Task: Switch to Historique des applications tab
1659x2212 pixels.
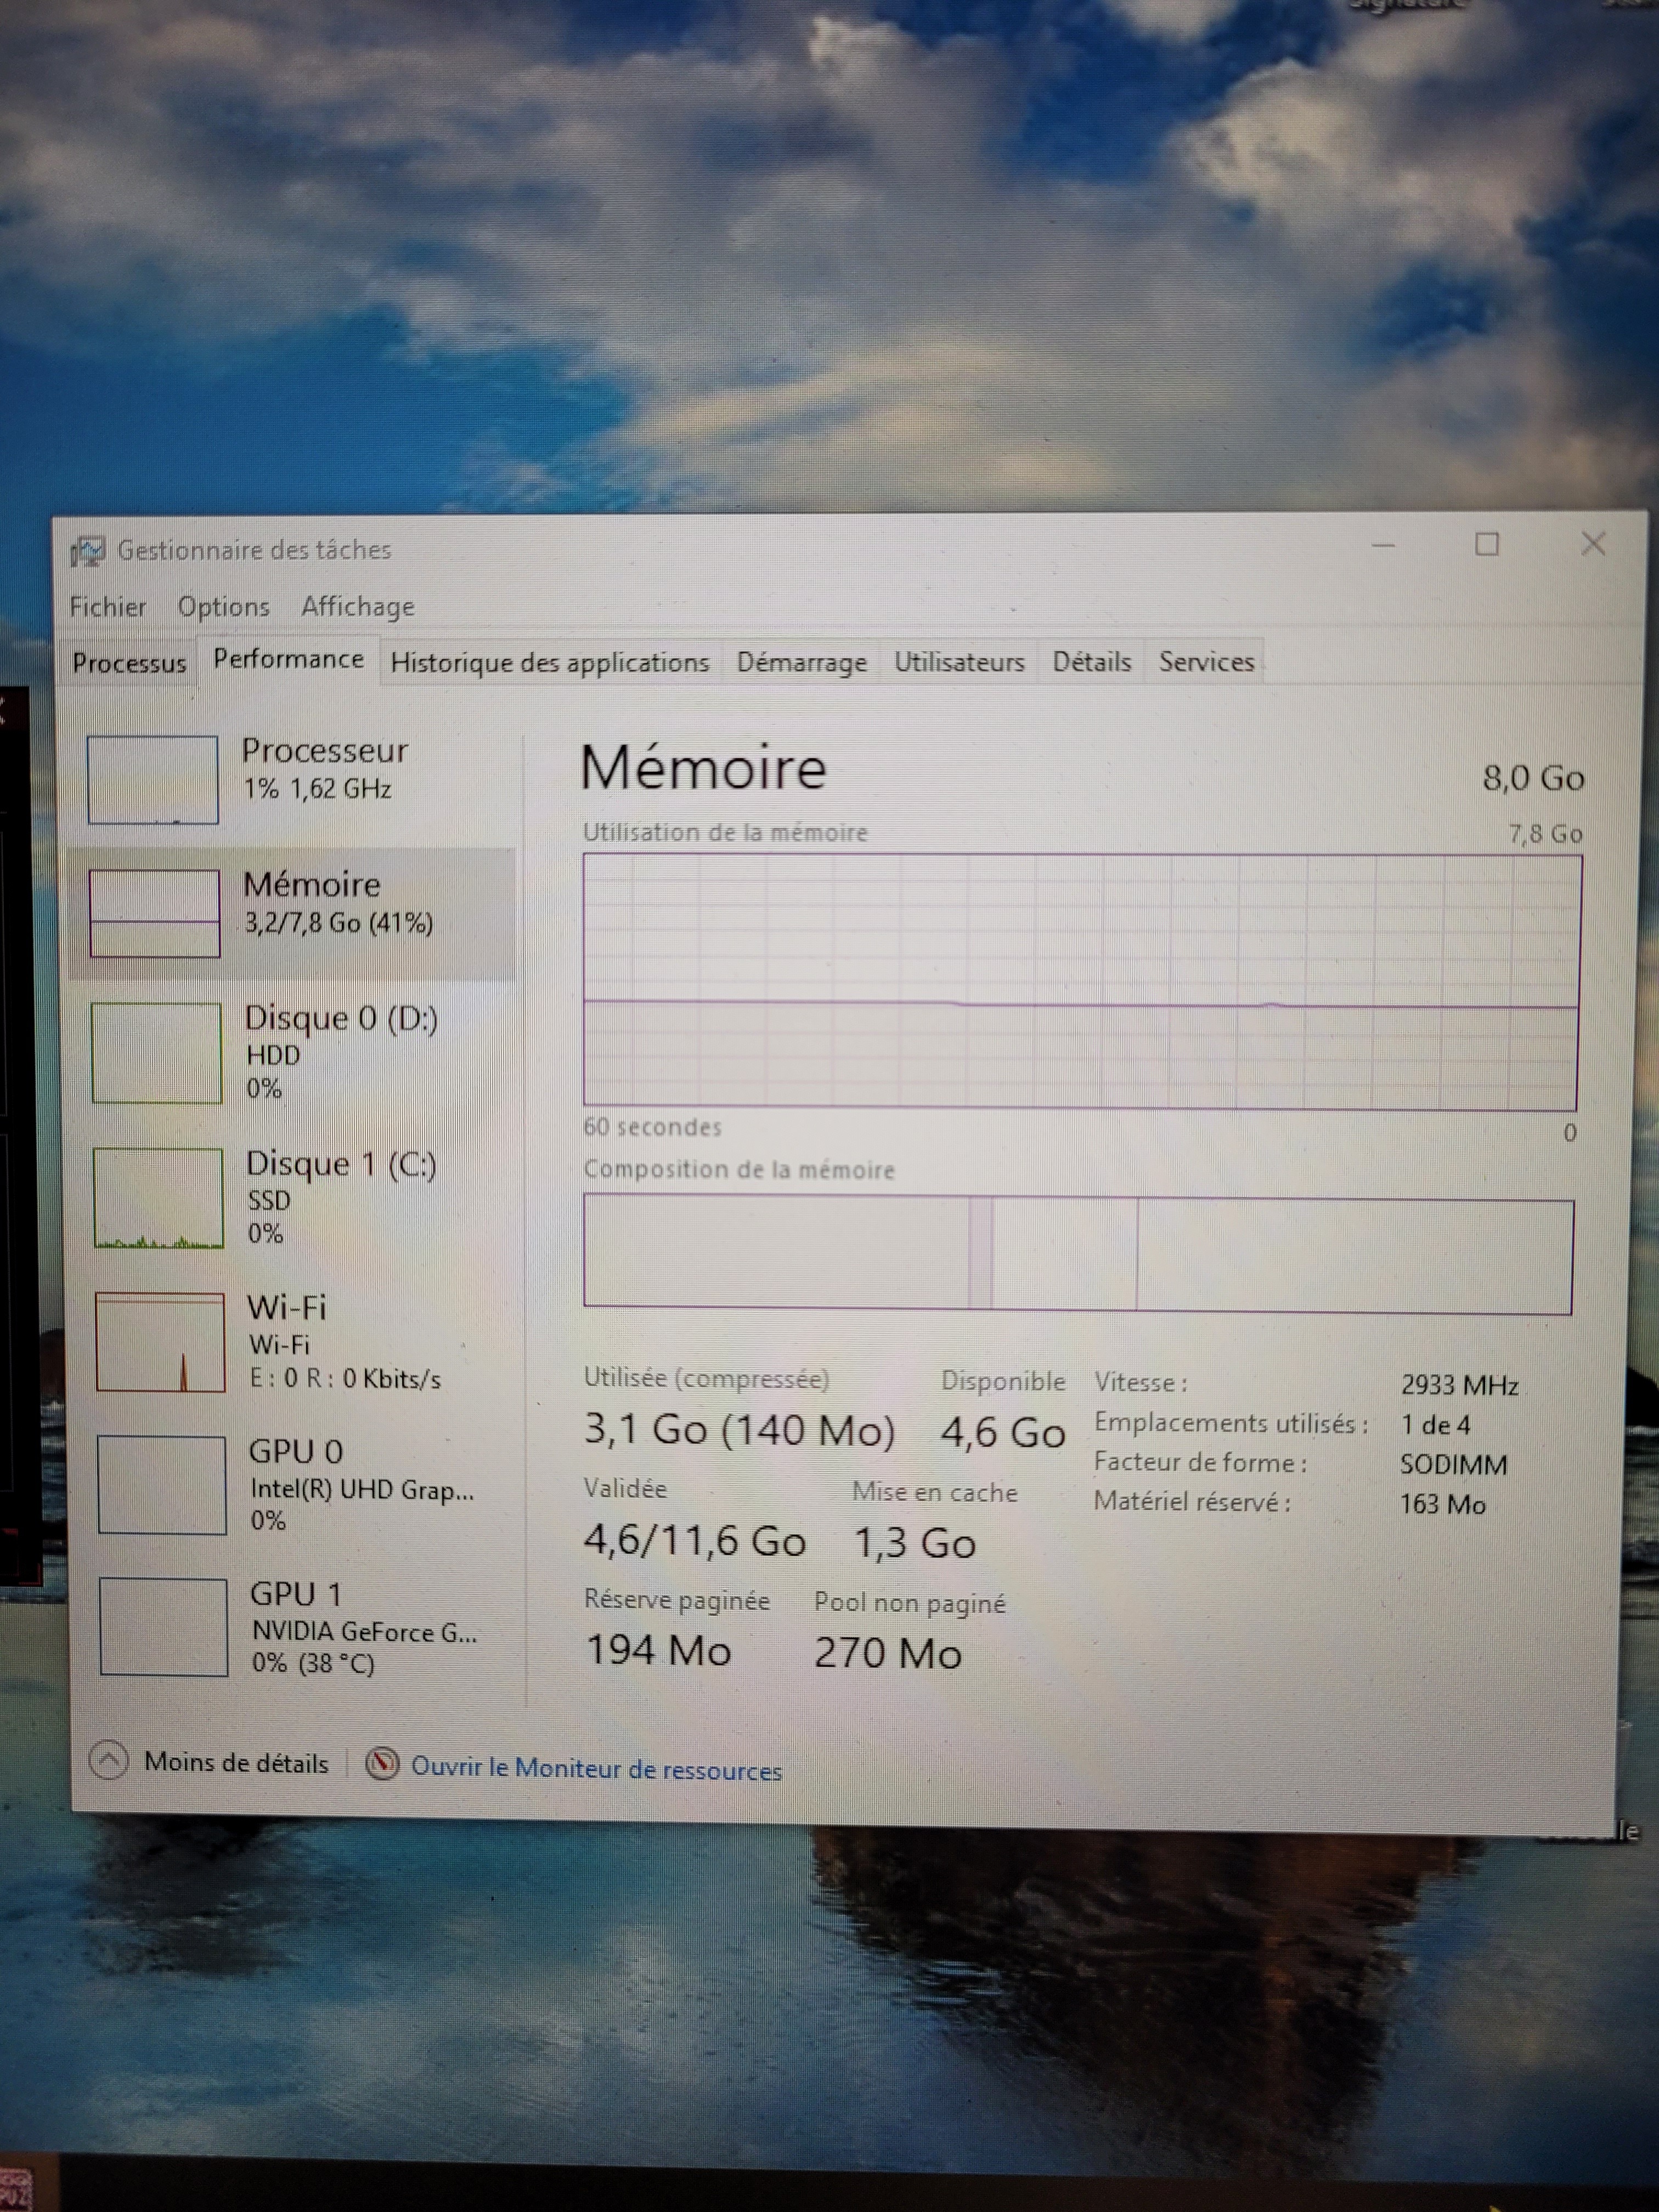Action: [x=549, y=663]
